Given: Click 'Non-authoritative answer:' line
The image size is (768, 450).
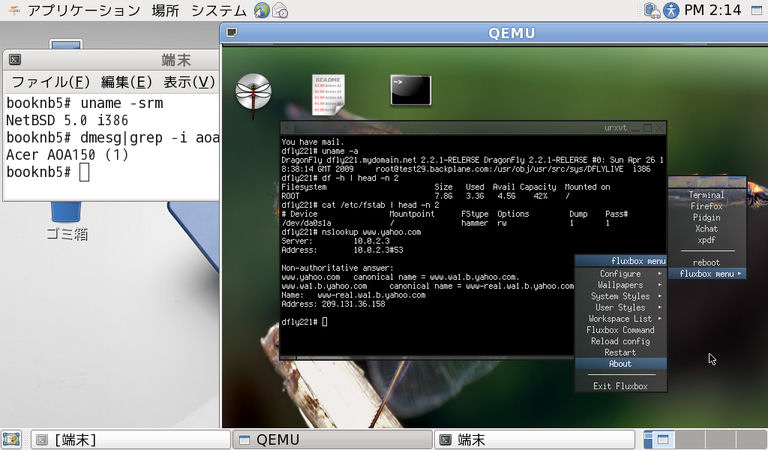Looking at the screenshot, I should [337, 268].
